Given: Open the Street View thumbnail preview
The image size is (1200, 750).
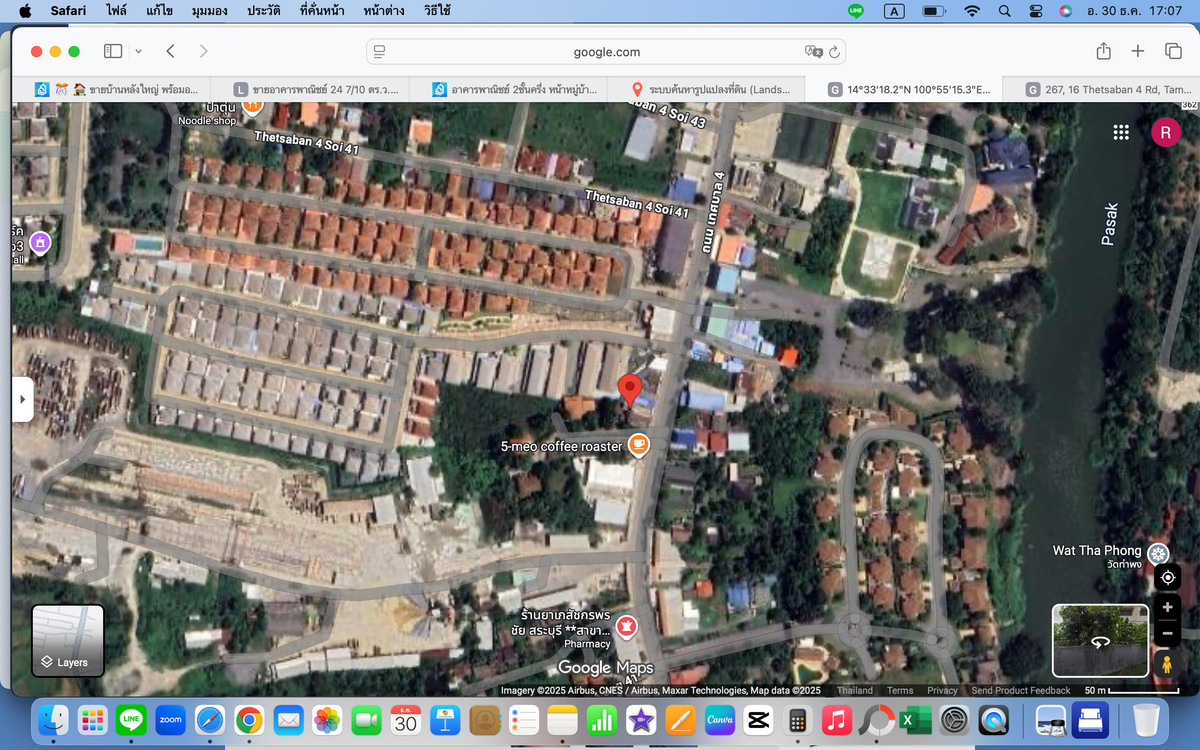Looking at the screenshot, I should coord(1099,641).
